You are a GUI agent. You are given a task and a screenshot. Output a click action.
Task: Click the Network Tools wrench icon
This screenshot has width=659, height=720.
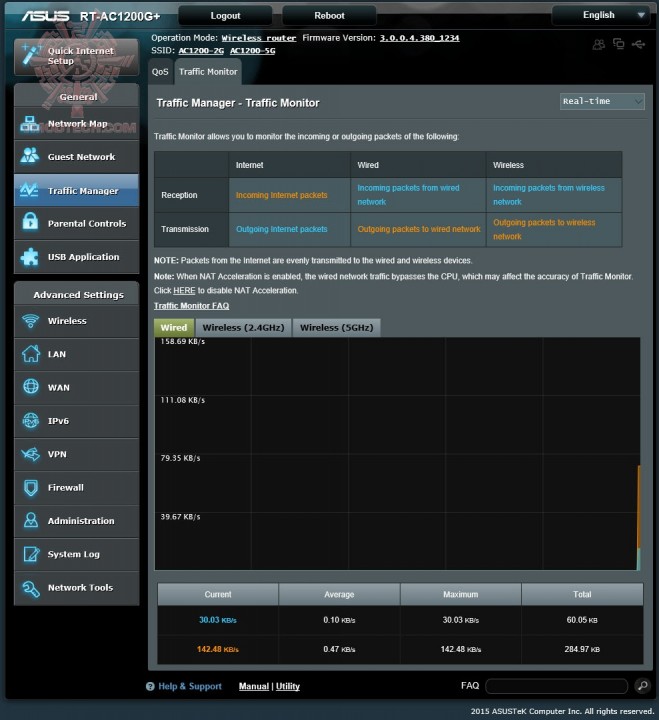tap(31, 588)
